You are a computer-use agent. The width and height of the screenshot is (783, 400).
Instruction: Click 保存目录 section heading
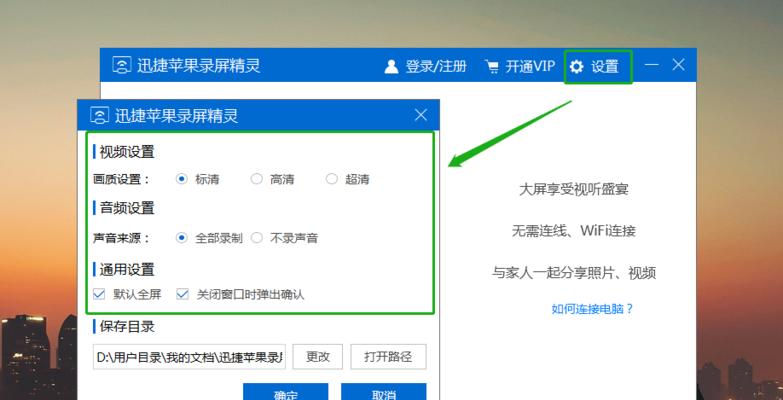(x=127, y=327)
